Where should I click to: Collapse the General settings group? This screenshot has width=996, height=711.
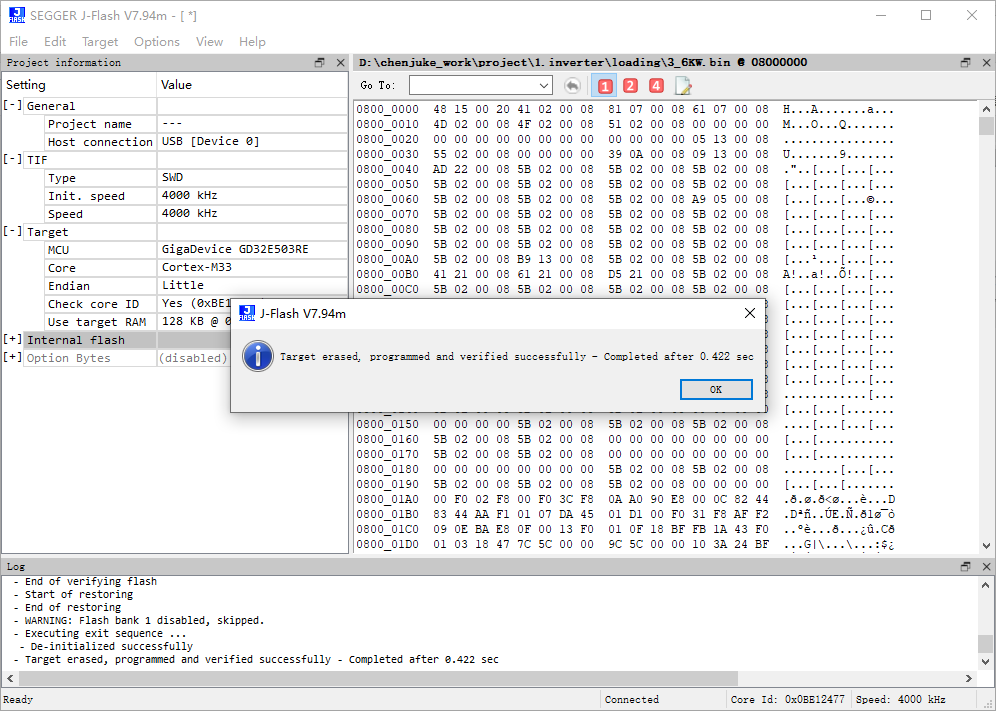pos(13,105)
